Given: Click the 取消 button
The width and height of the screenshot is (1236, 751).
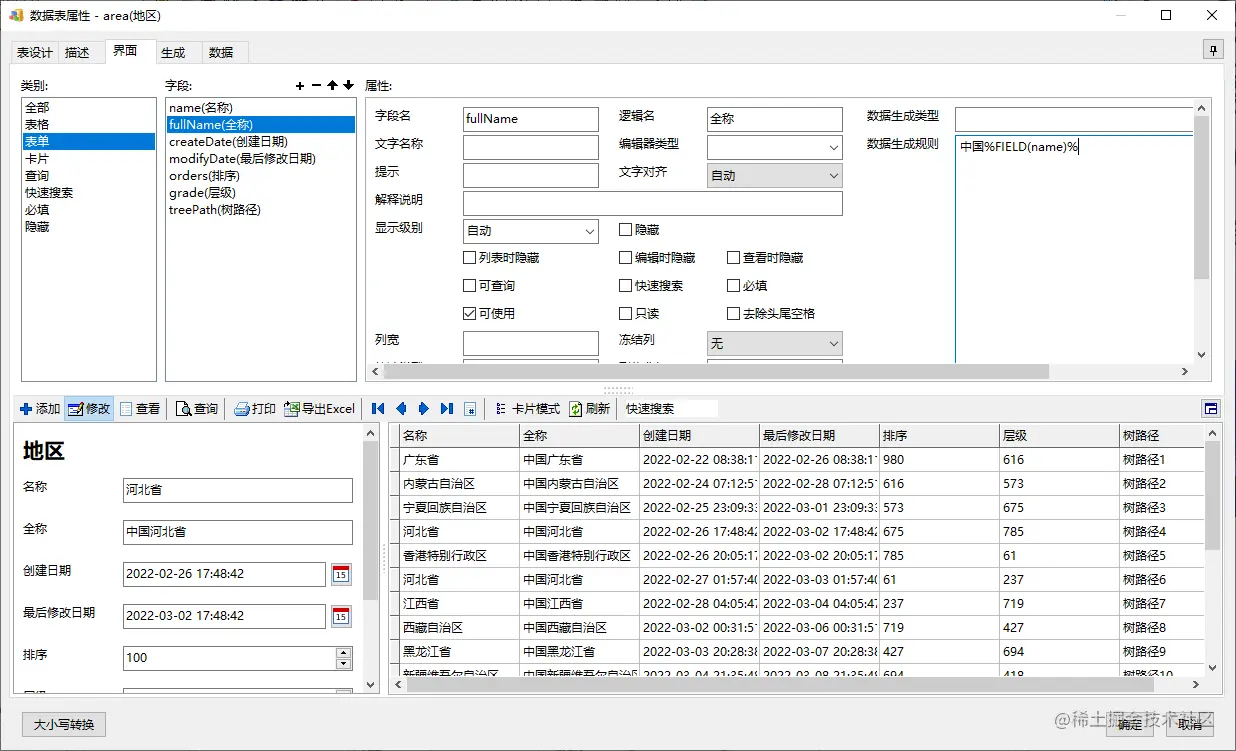Looking at the screenshot, I should [x=1189, y=724].
